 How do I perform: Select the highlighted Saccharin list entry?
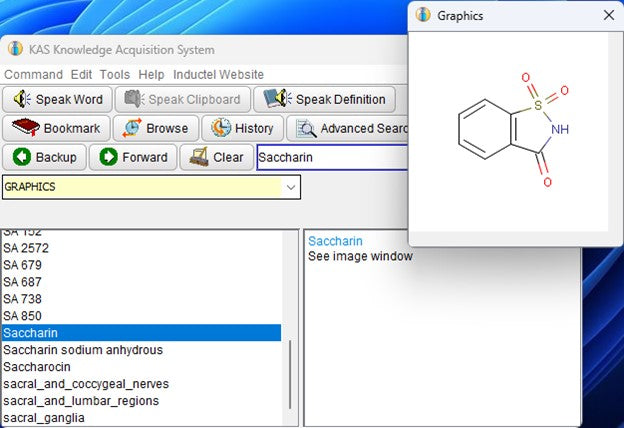pos(141,333)
